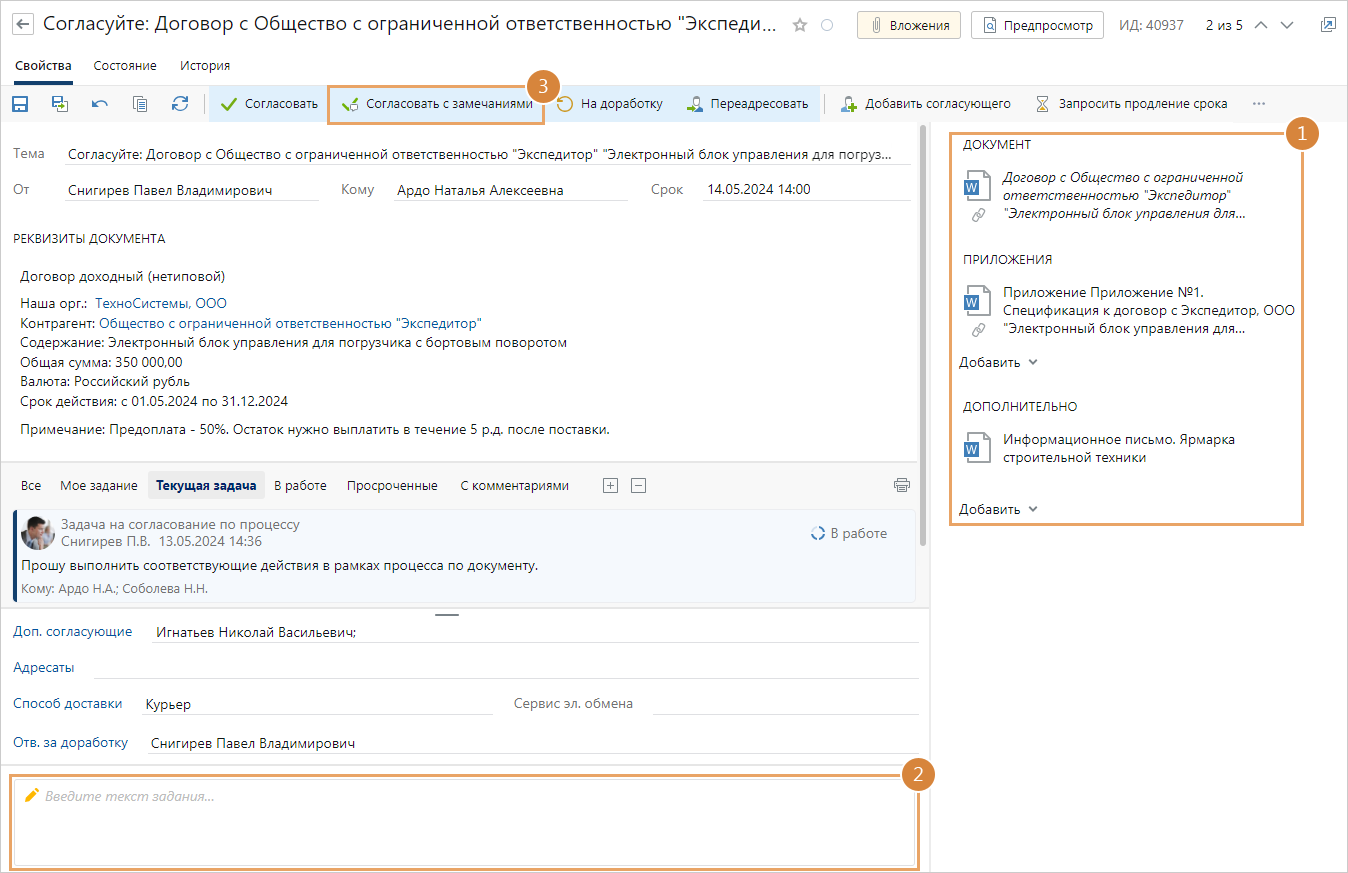Switch to the Состояние tab
The height and width of the screenshot is (873, 1348).
125,66
